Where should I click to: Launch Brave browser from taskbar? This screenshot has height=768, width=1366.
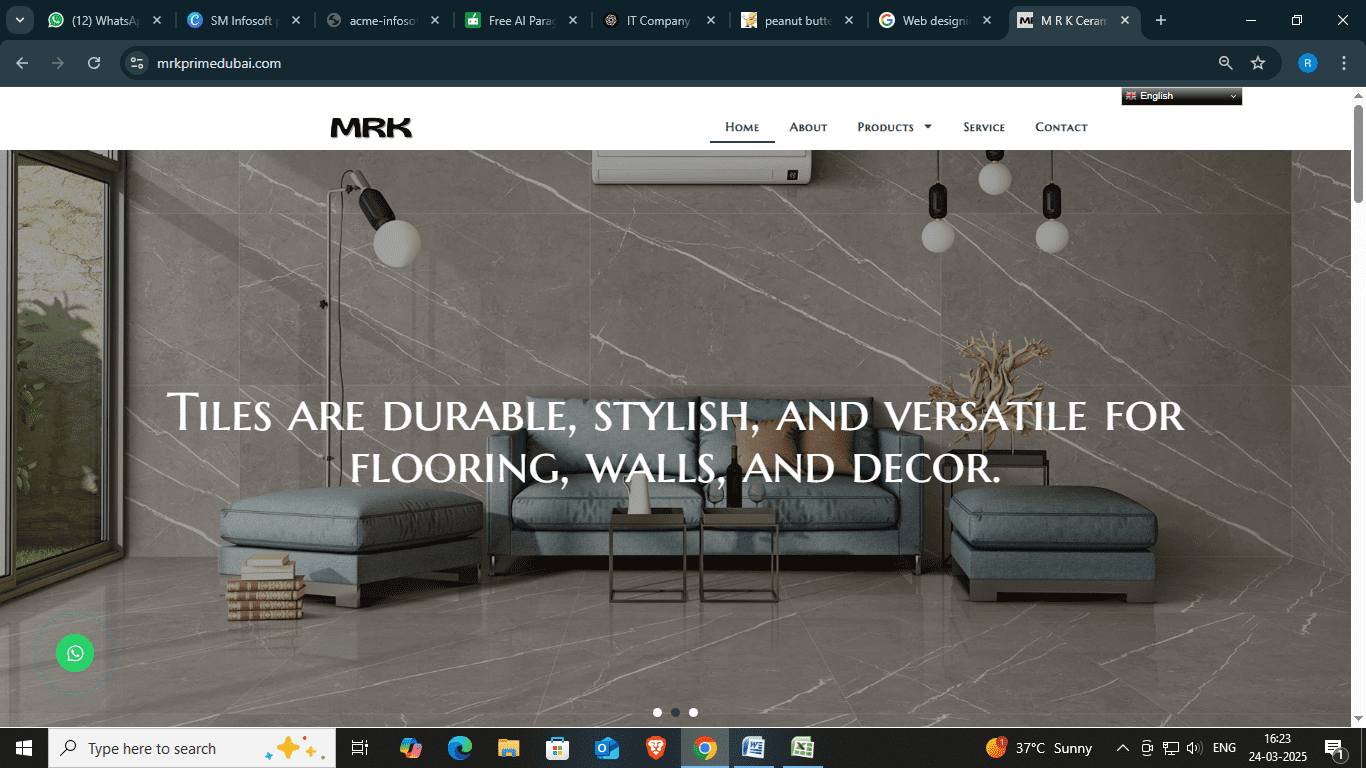click(655, 748)
